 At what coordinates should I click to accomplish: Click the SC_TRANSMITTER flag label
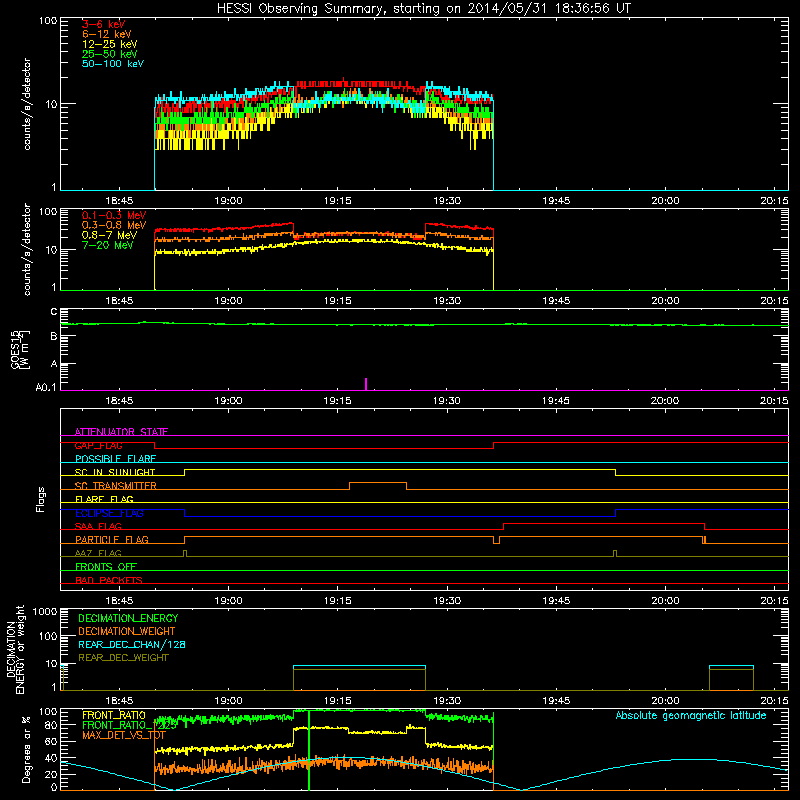pyautogui.click(x=115, y=486)
